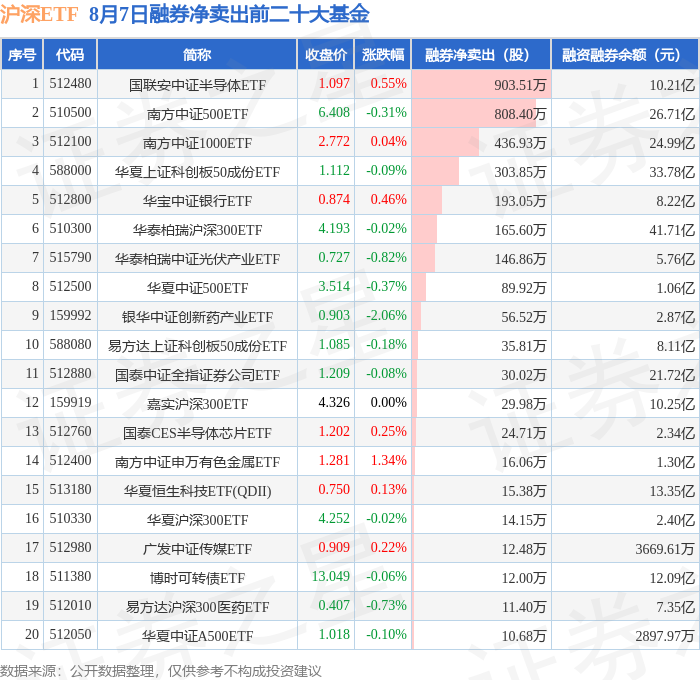
Task: Click fund code 515790
Action: (x=70, y=257)
